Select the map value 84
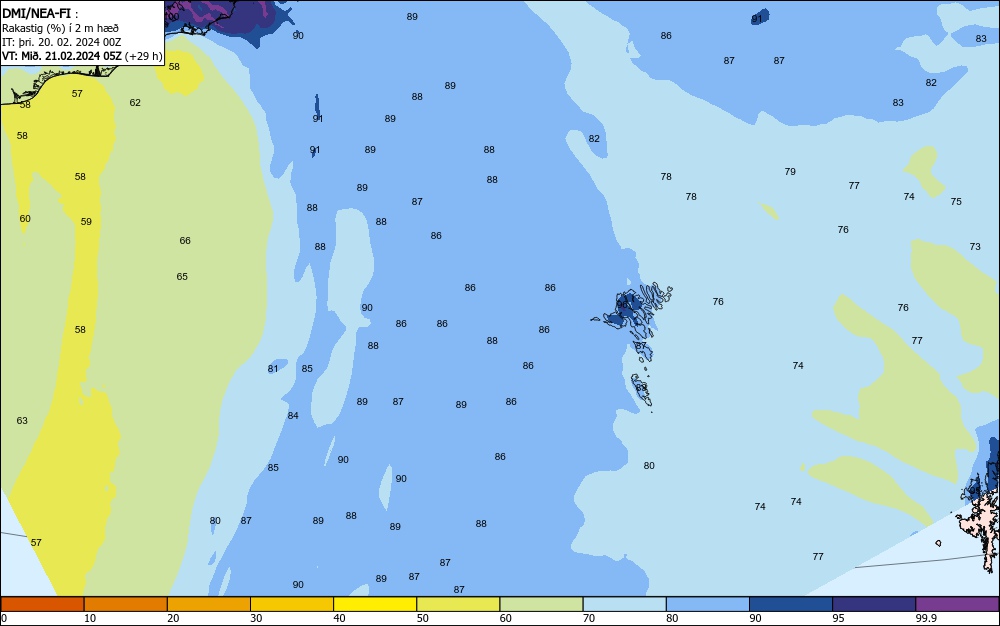This screenshot has width=1000, height=626. [x=293, y=416]
